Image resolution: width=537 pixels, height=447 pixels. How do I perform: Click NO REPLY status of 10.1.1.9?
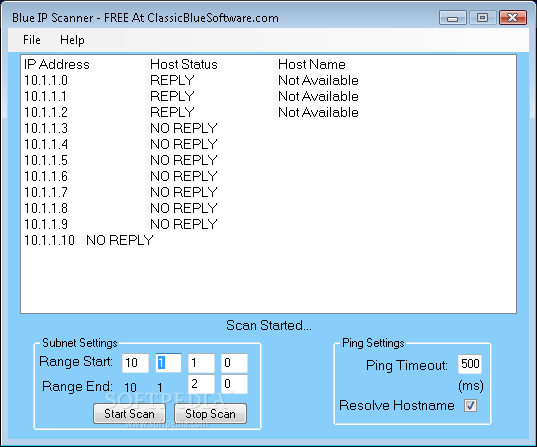[x=184, y=224]
